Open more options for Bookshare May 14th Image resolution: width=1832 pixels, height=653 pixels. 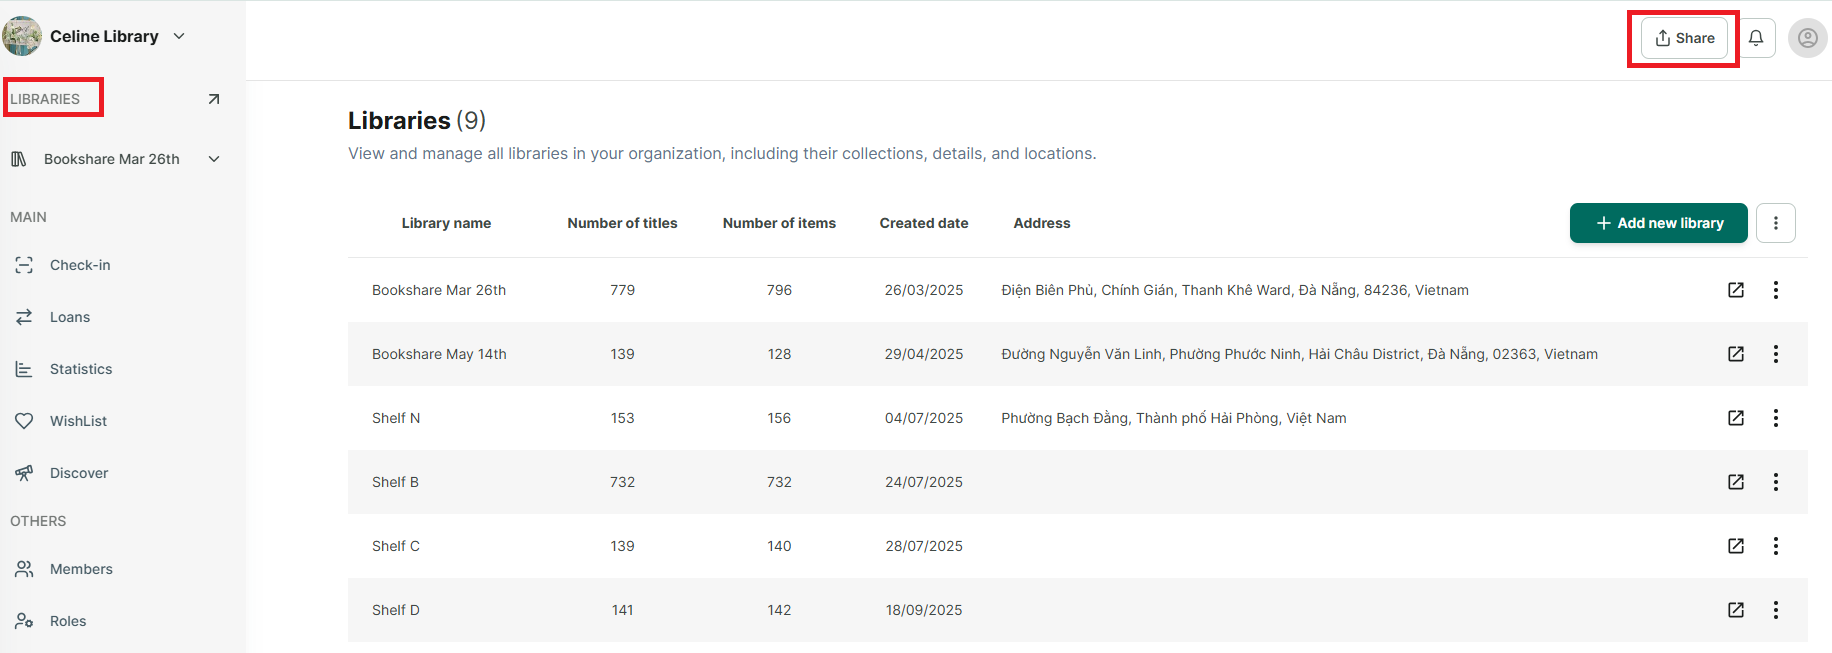(1776, 354)
